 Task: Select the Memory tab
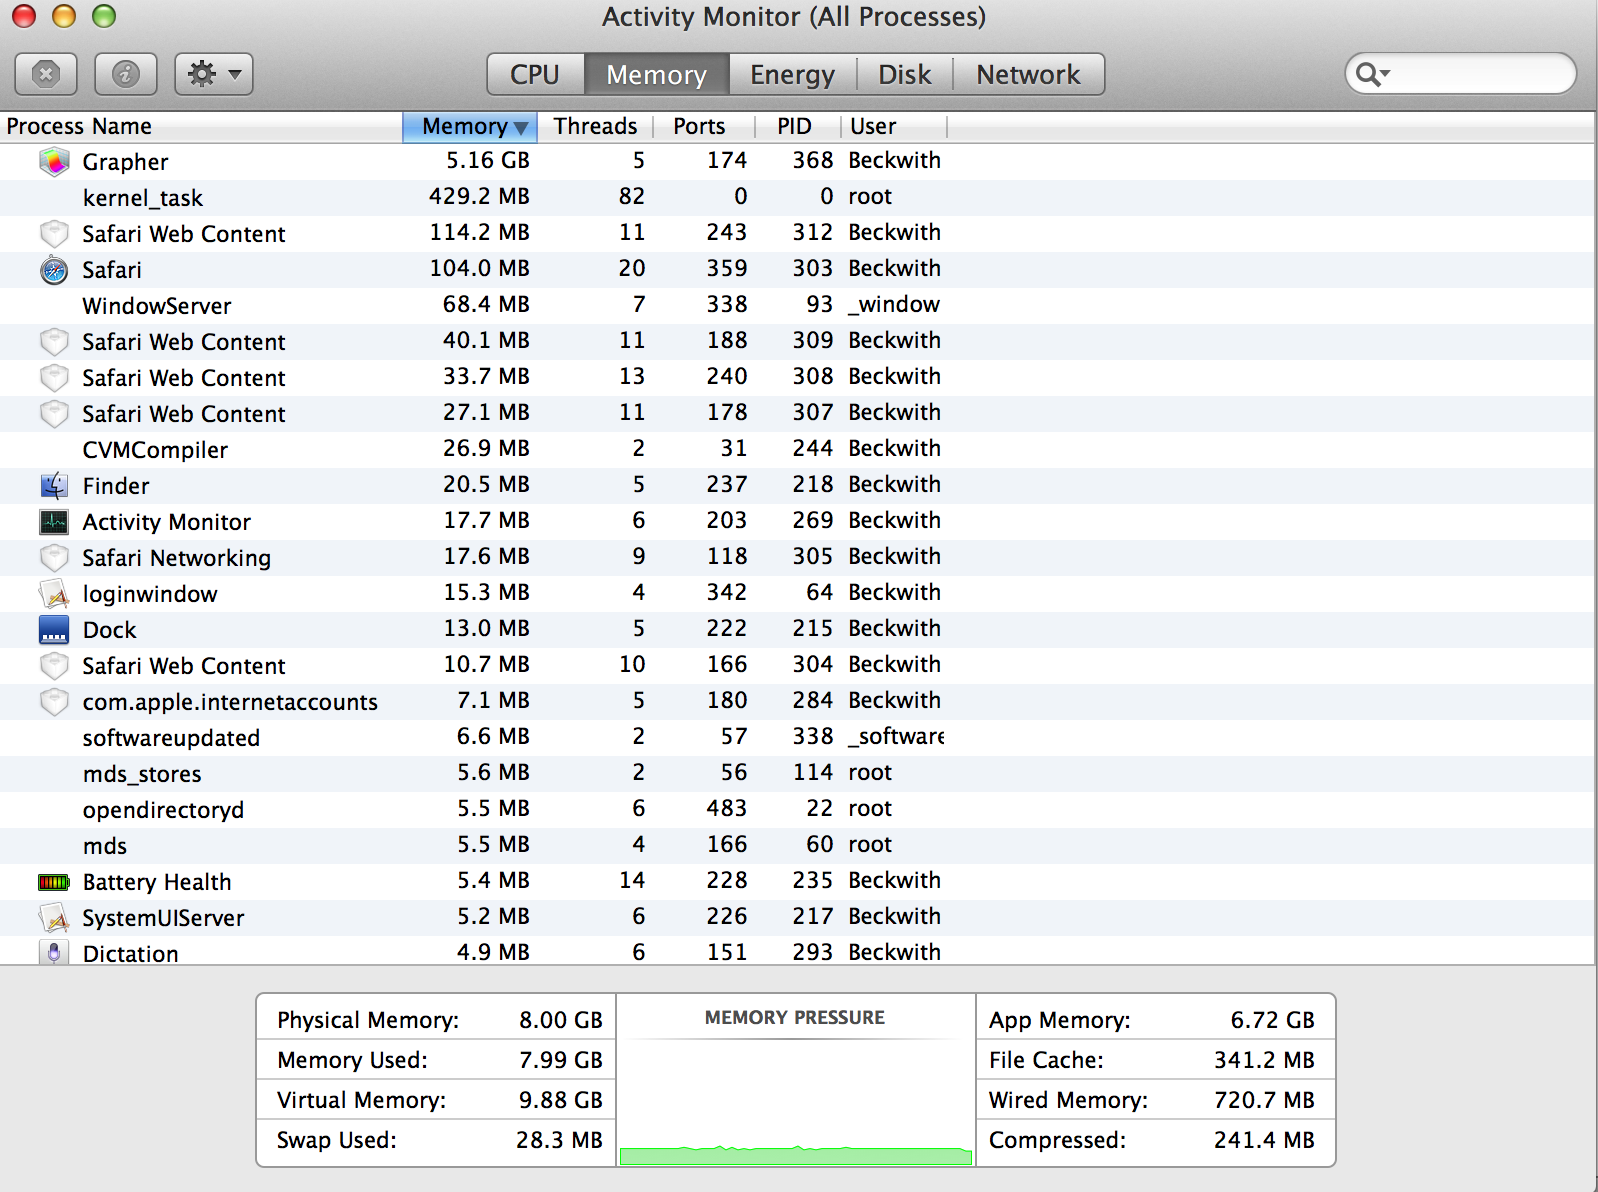click(x=656, y=75)
